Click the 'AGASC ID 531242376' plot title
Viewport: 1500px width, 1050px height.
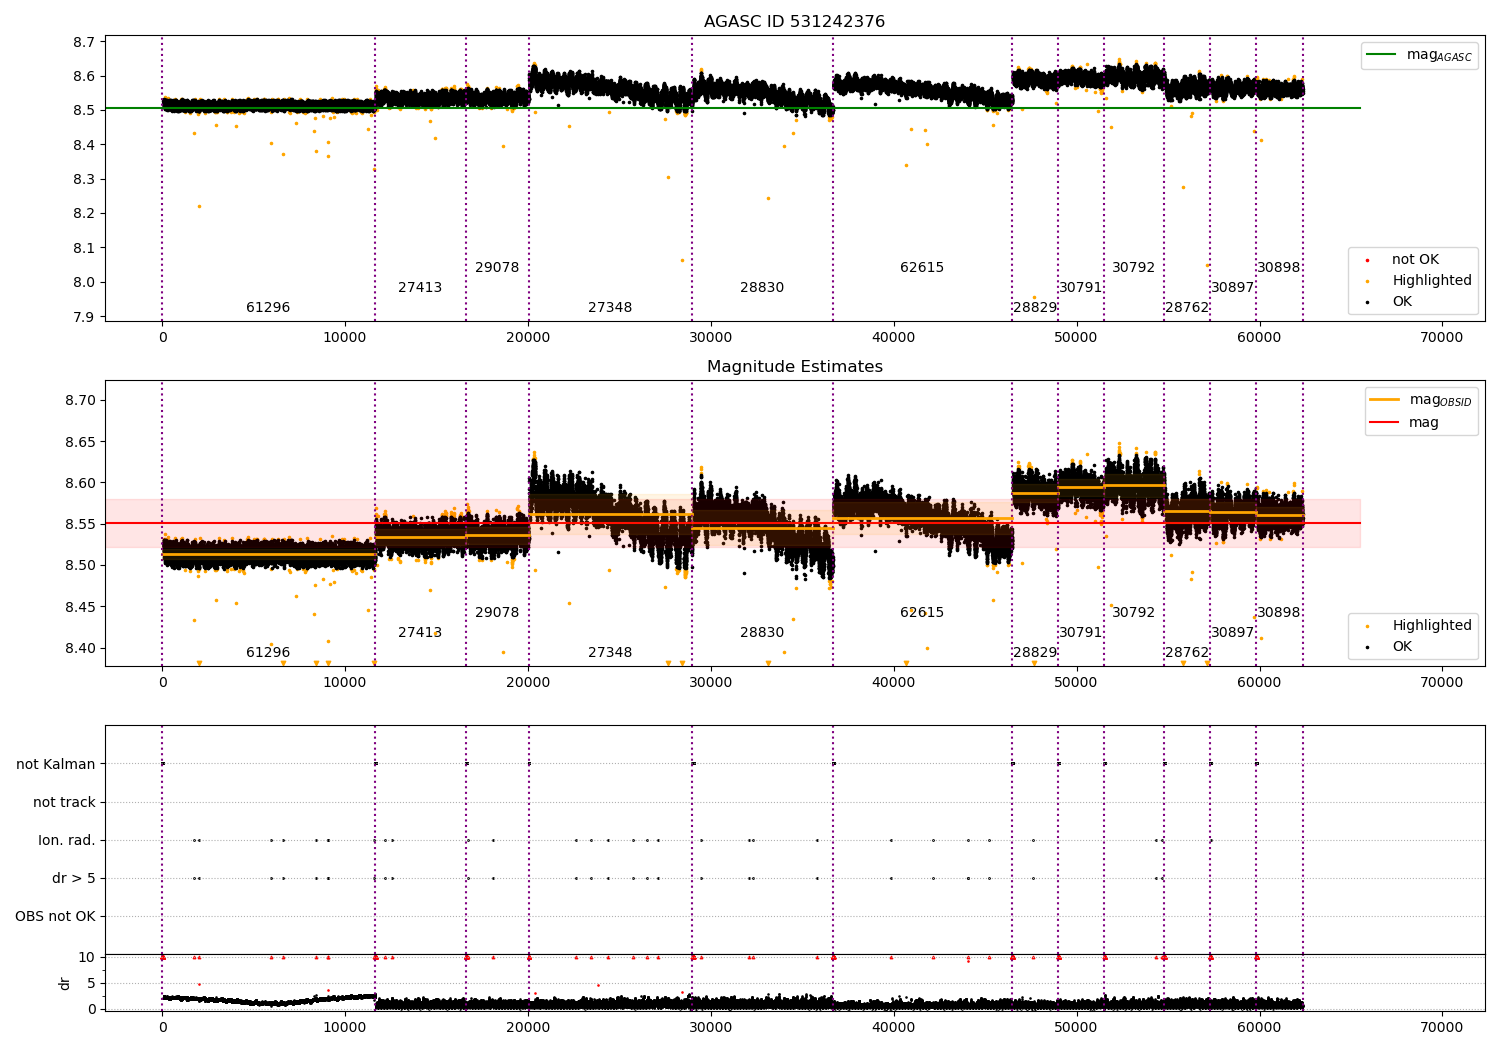point(794,22)
